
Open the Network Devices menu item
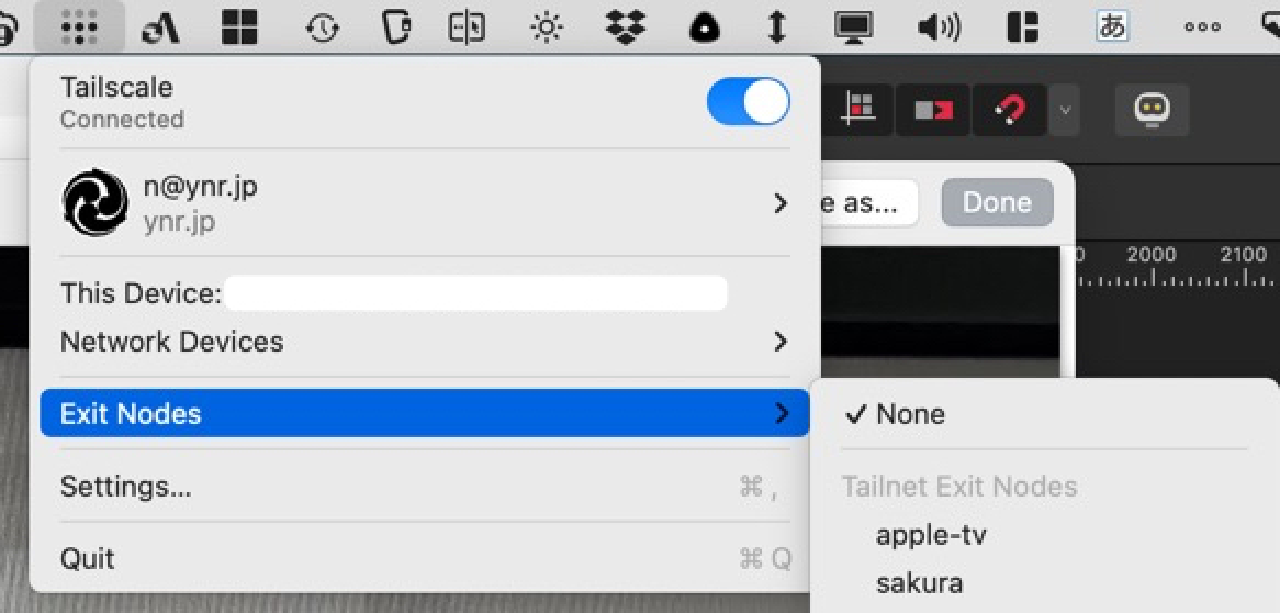click(425, 342)
